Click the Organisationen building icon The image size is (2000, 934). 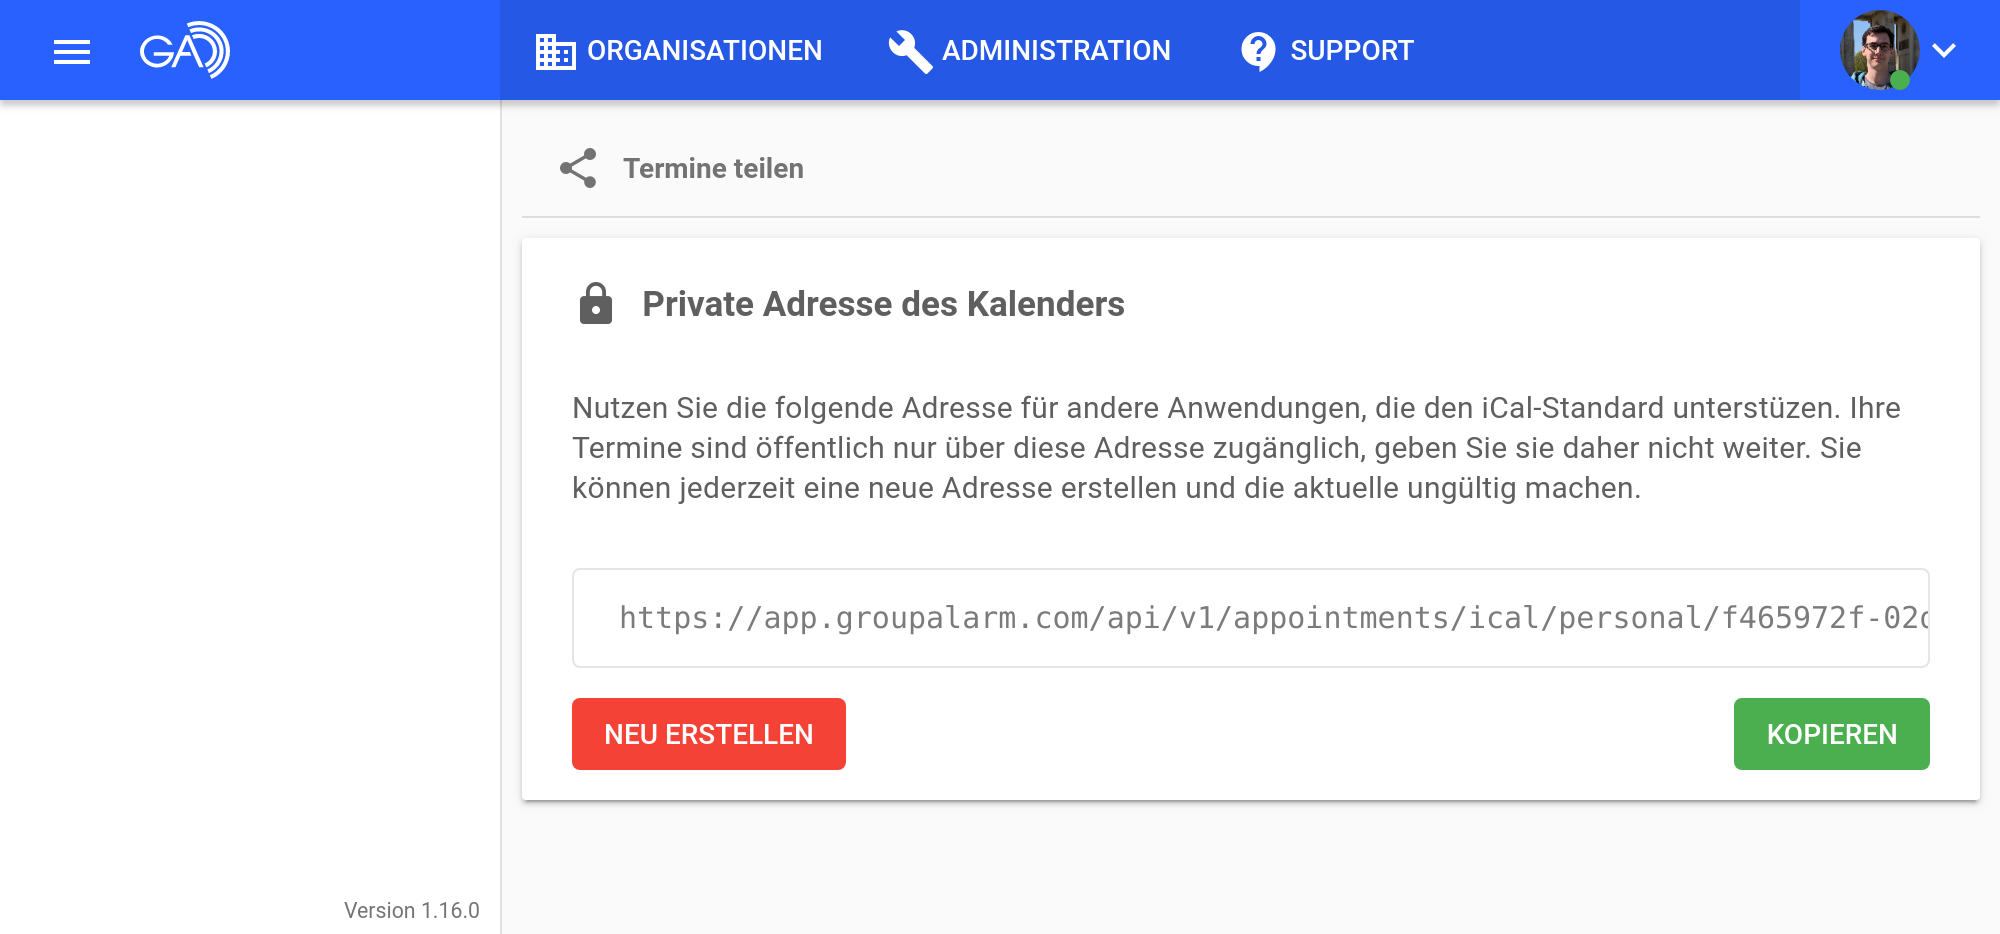[555, 51]
